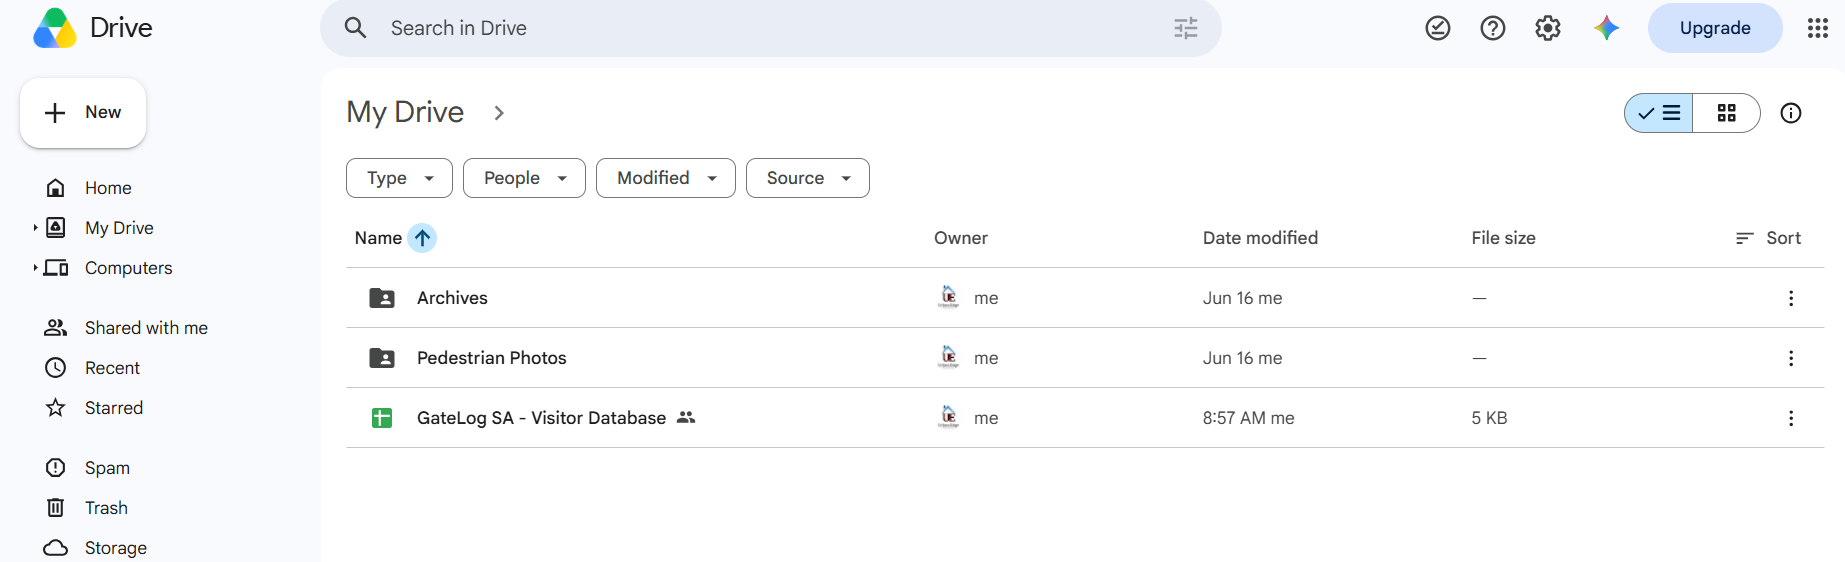This screenshot has width=1845, height=562.
Task: Click the Name column header
Action: (x=378, y=238)
